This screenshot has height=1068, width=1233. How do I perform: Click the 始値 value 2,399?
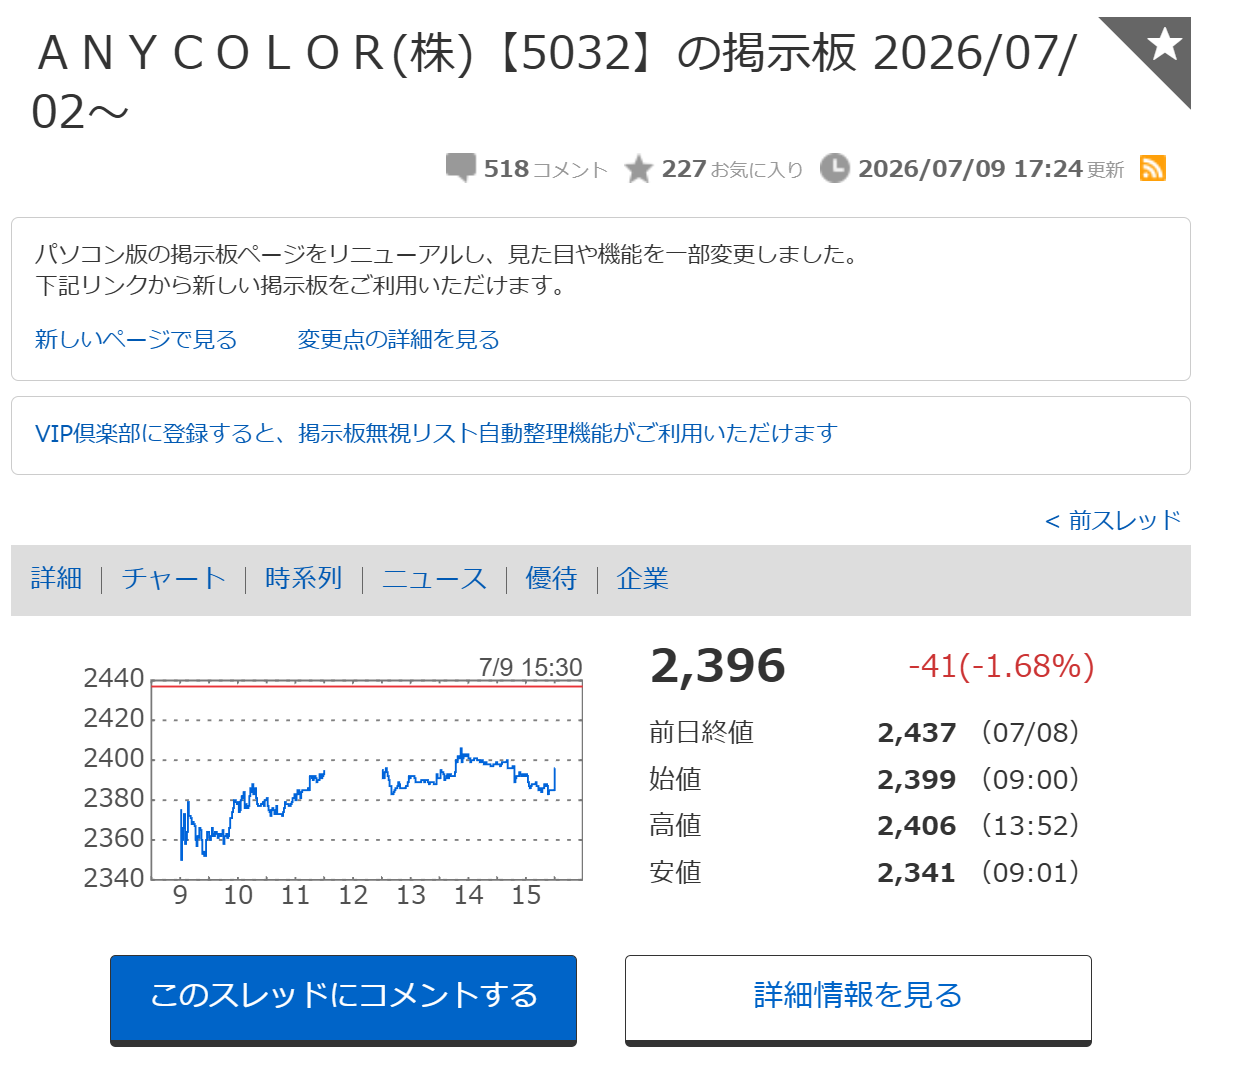tap(917, 780)
